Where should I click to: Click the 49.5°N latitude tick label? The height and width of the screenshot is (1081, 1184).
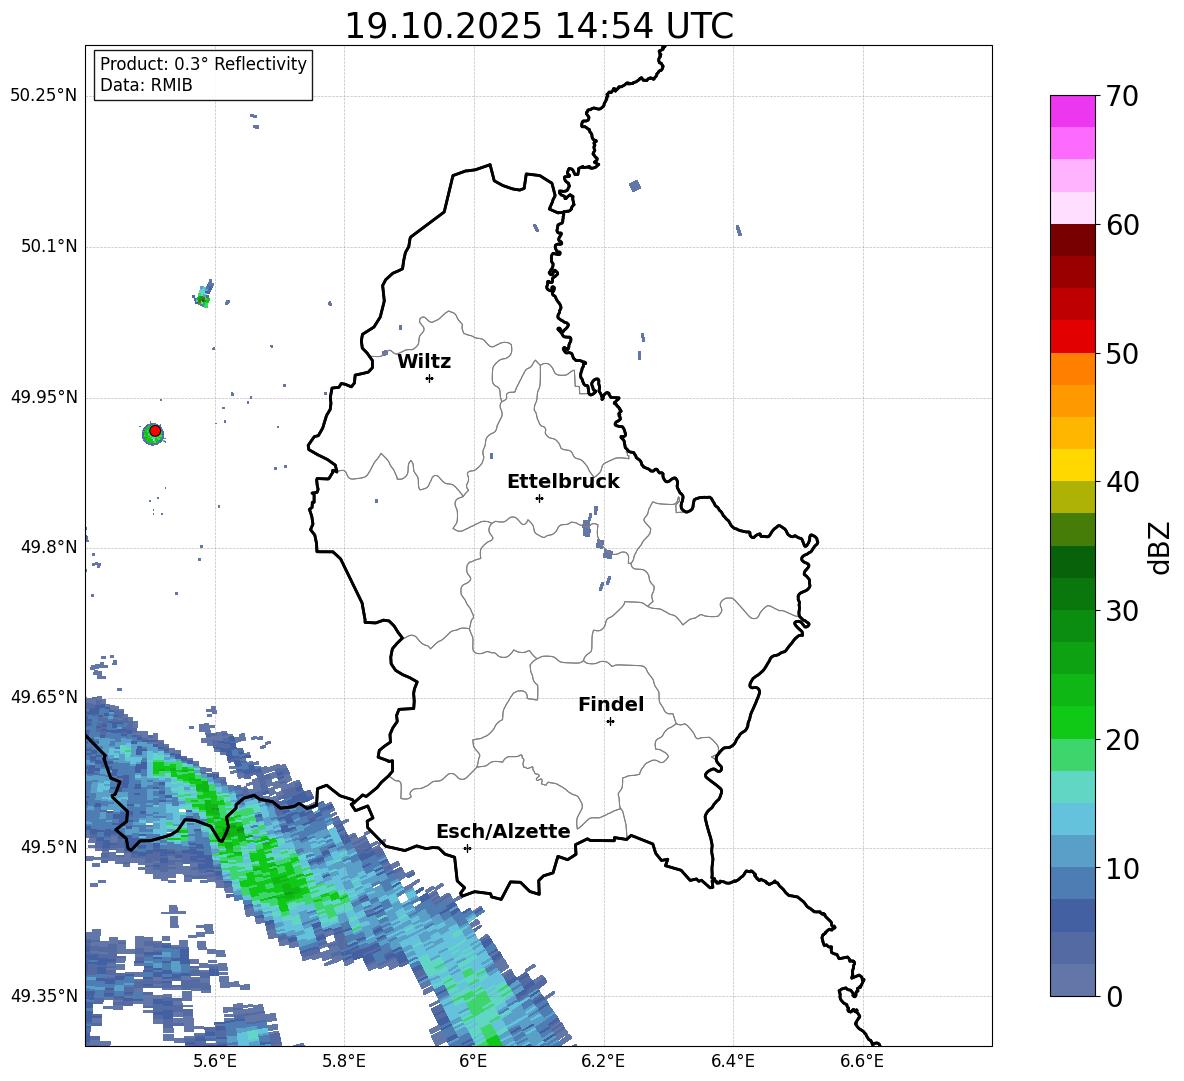49,847
